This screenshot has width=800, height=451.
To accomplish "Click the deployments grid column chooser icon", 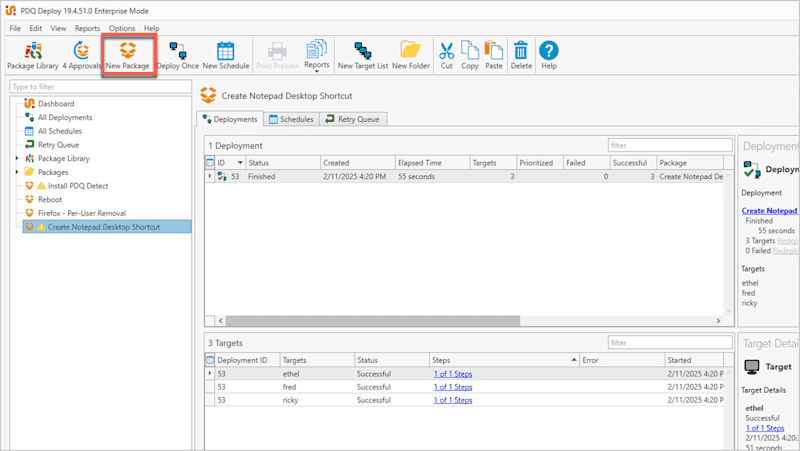I will click(x=210, y=163).
